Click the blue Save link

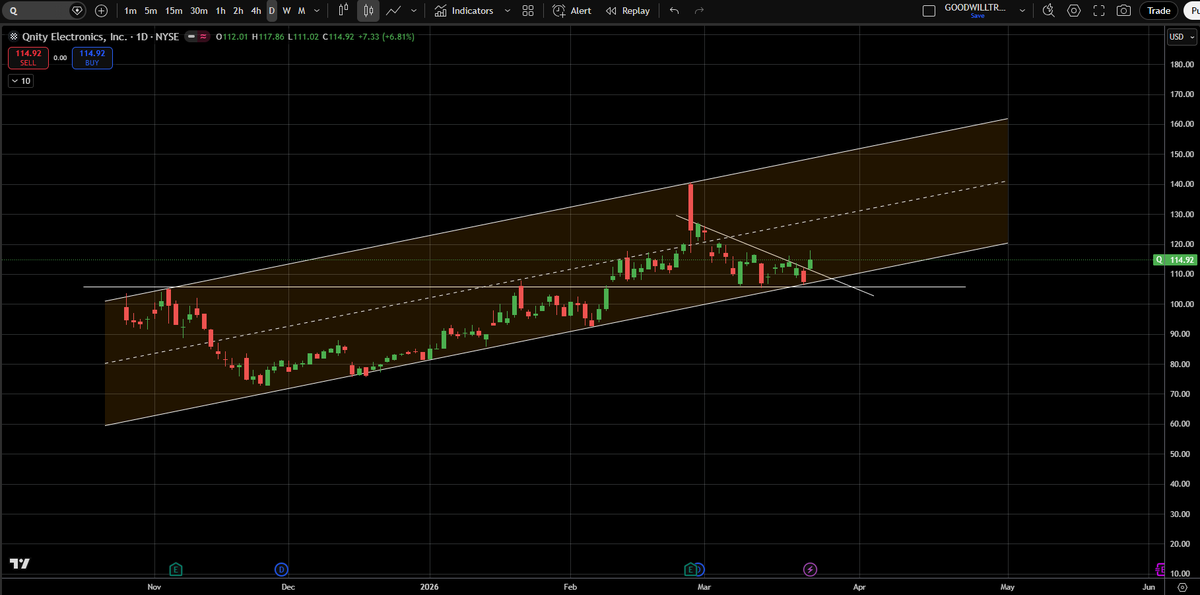976,16
